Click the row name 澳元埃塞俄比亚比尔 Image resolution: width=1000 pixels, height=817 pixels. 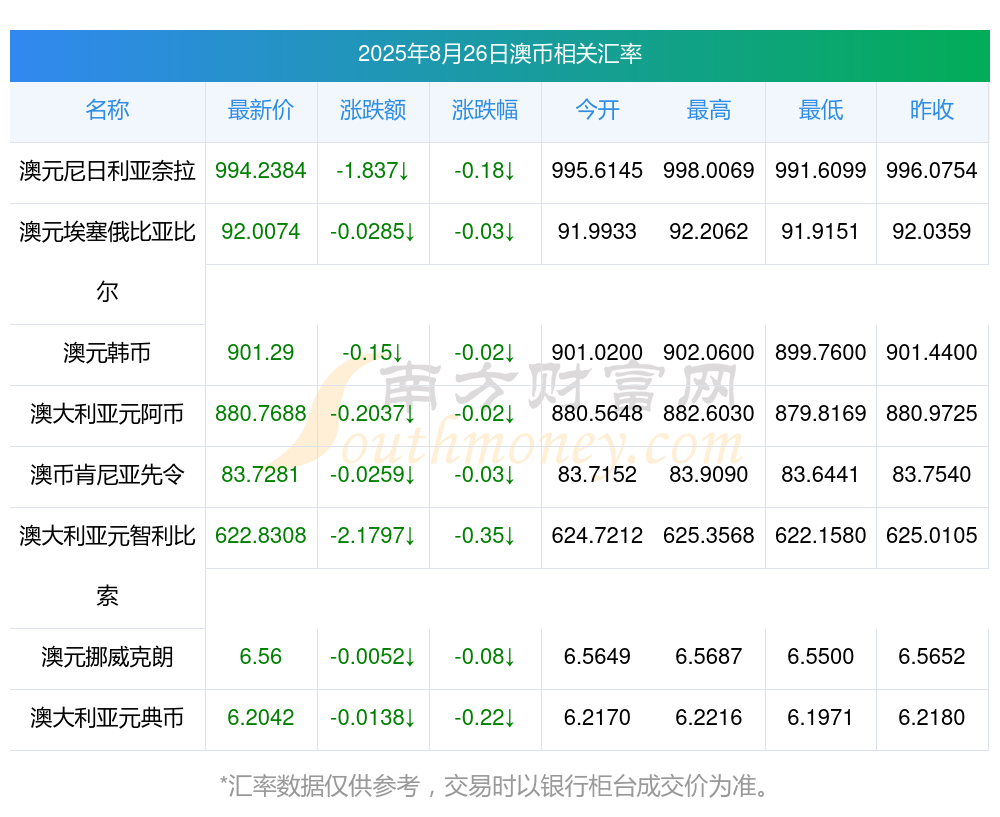pos(107,262)
